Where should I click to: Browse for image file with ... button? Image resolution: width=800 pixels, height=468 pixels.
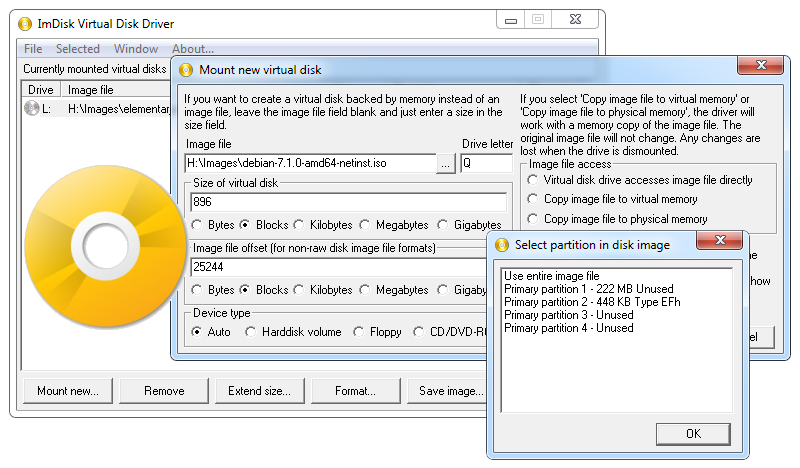[446, 164]
